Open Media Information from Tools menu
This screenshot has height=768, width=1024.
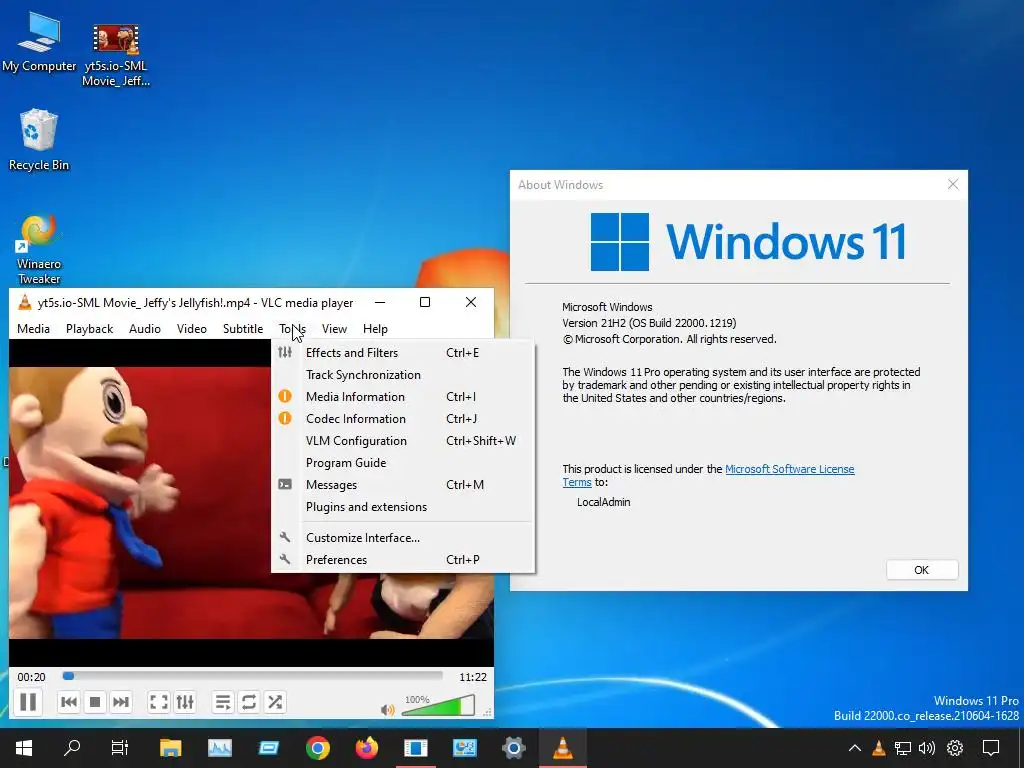(403, 397)
